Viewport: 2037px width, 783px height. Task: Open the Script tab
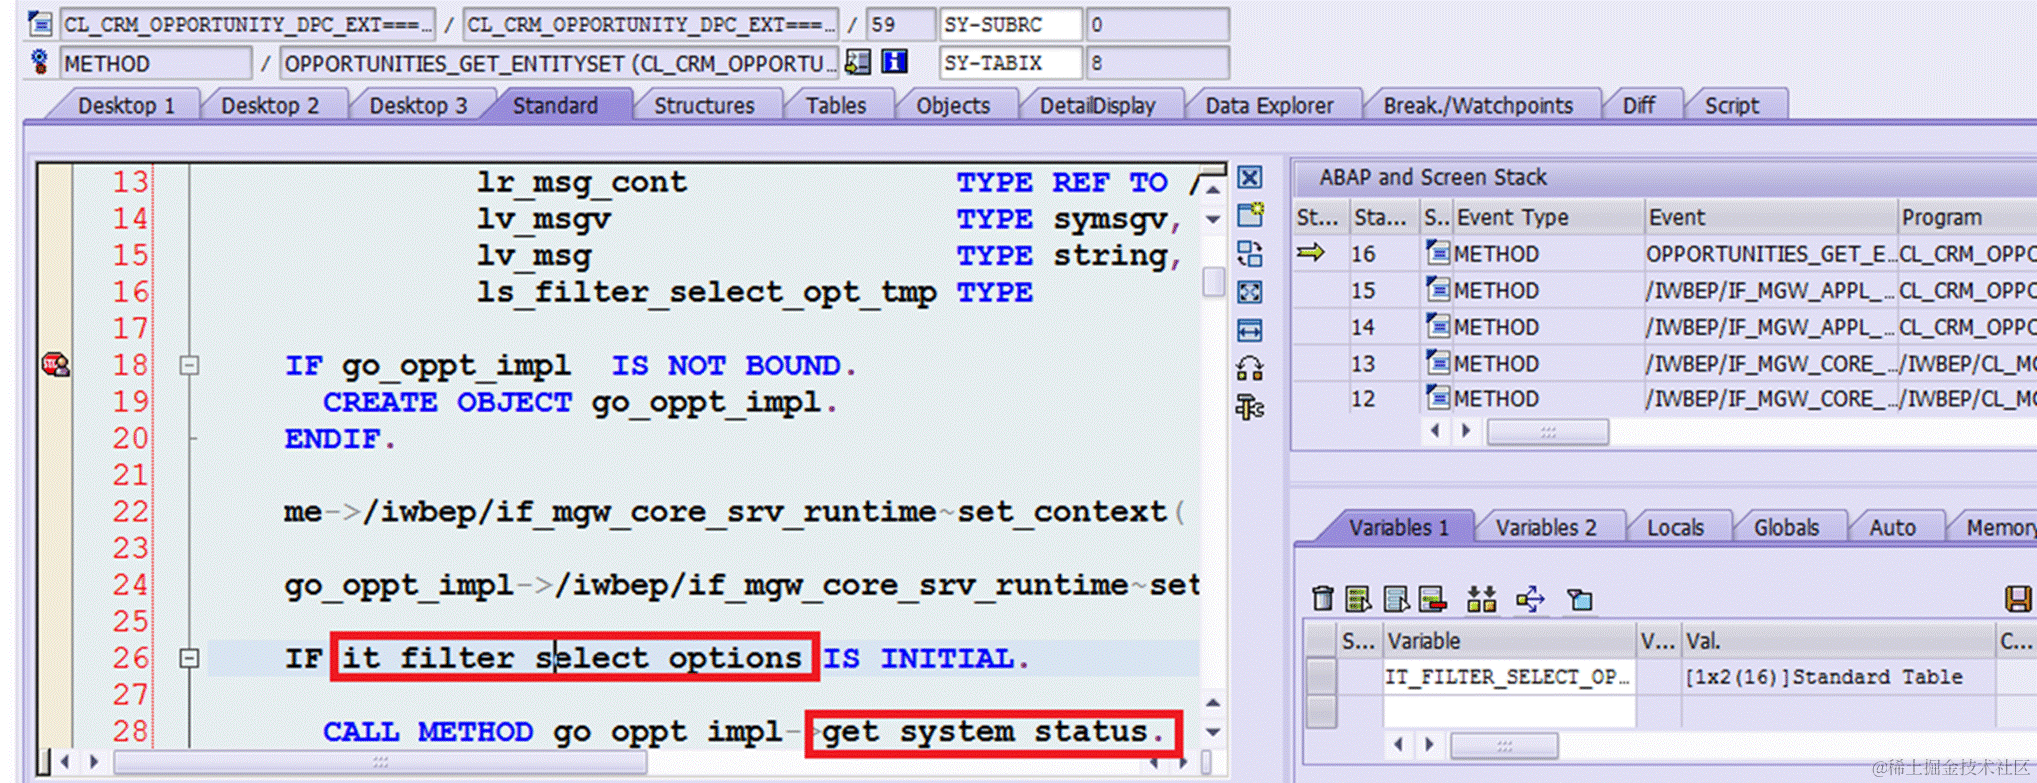click(1732, 105)
